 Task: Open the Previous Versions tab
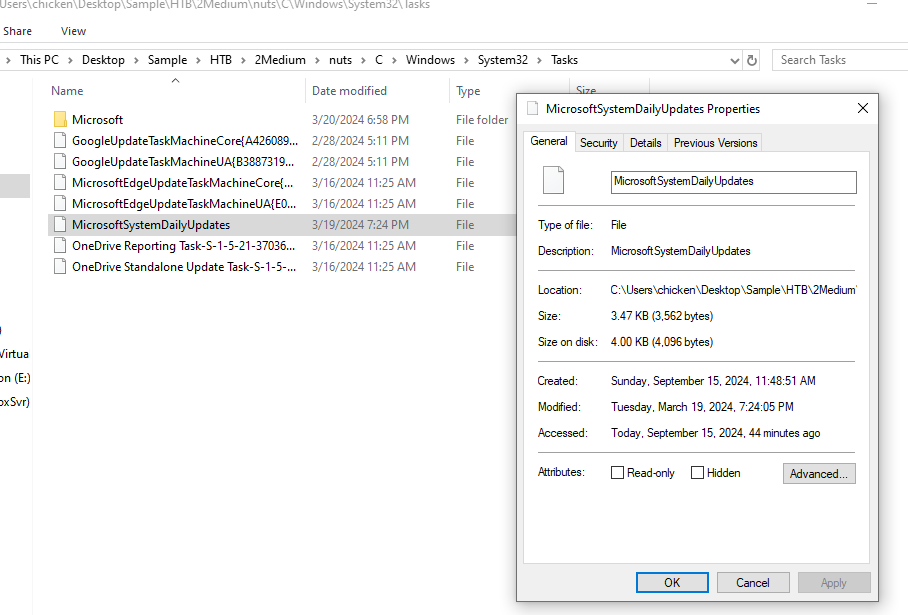click(715, 143)
